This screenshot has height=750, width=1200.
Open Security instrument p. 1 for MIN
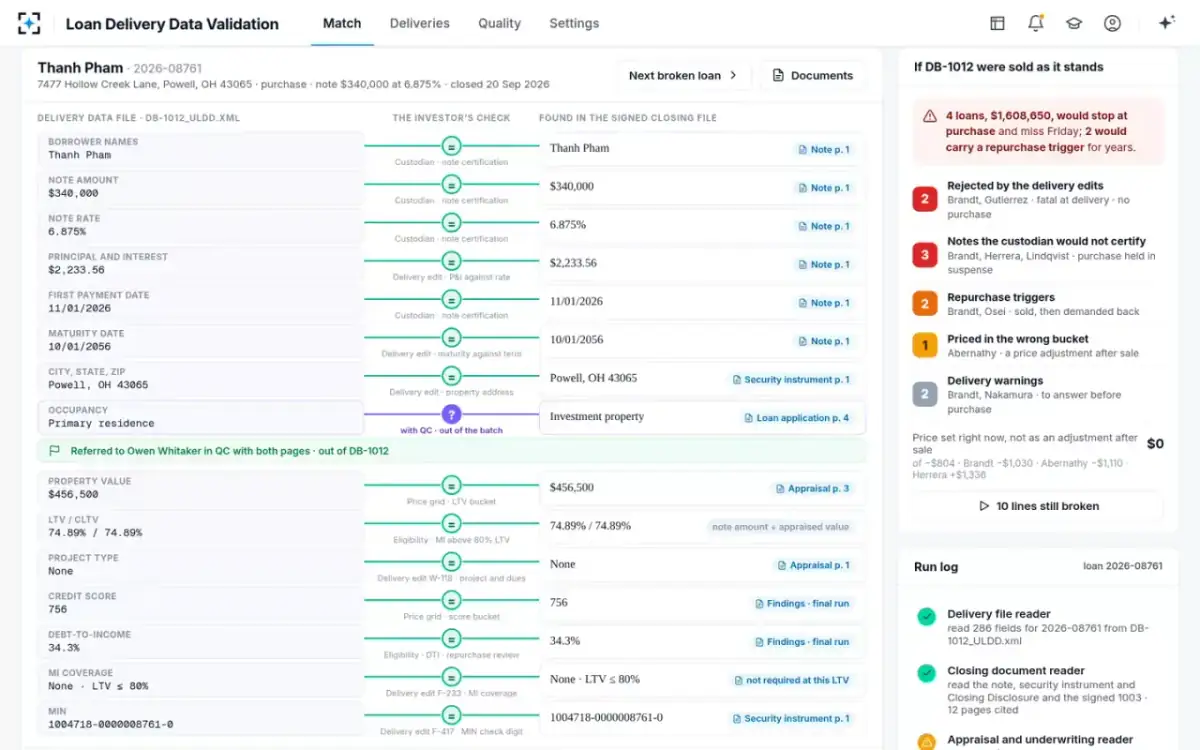click(x=791, y=718)
